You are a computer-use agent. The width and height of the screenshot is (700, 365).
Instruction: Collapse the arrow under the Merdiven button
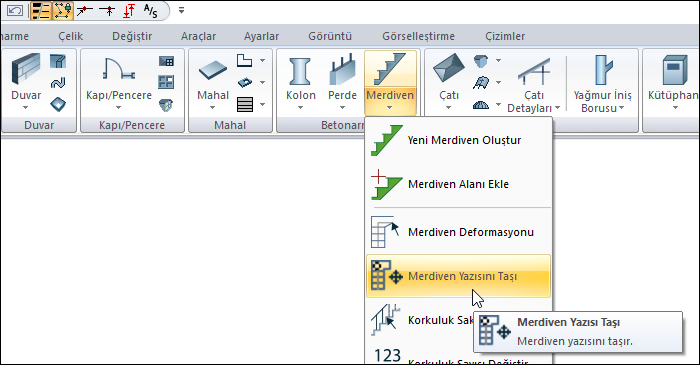point(390,108)
